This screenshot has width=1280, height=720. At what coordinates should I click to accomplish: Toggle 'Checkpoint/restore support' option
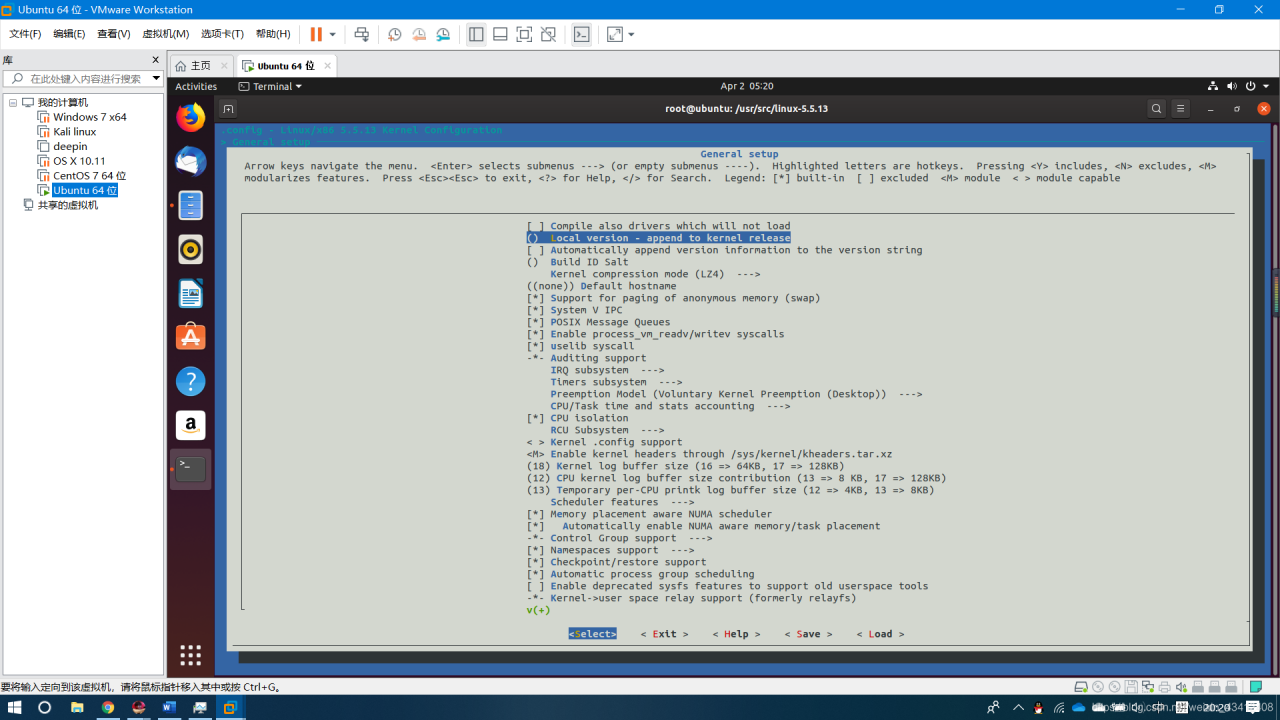(x=616, y=562)
